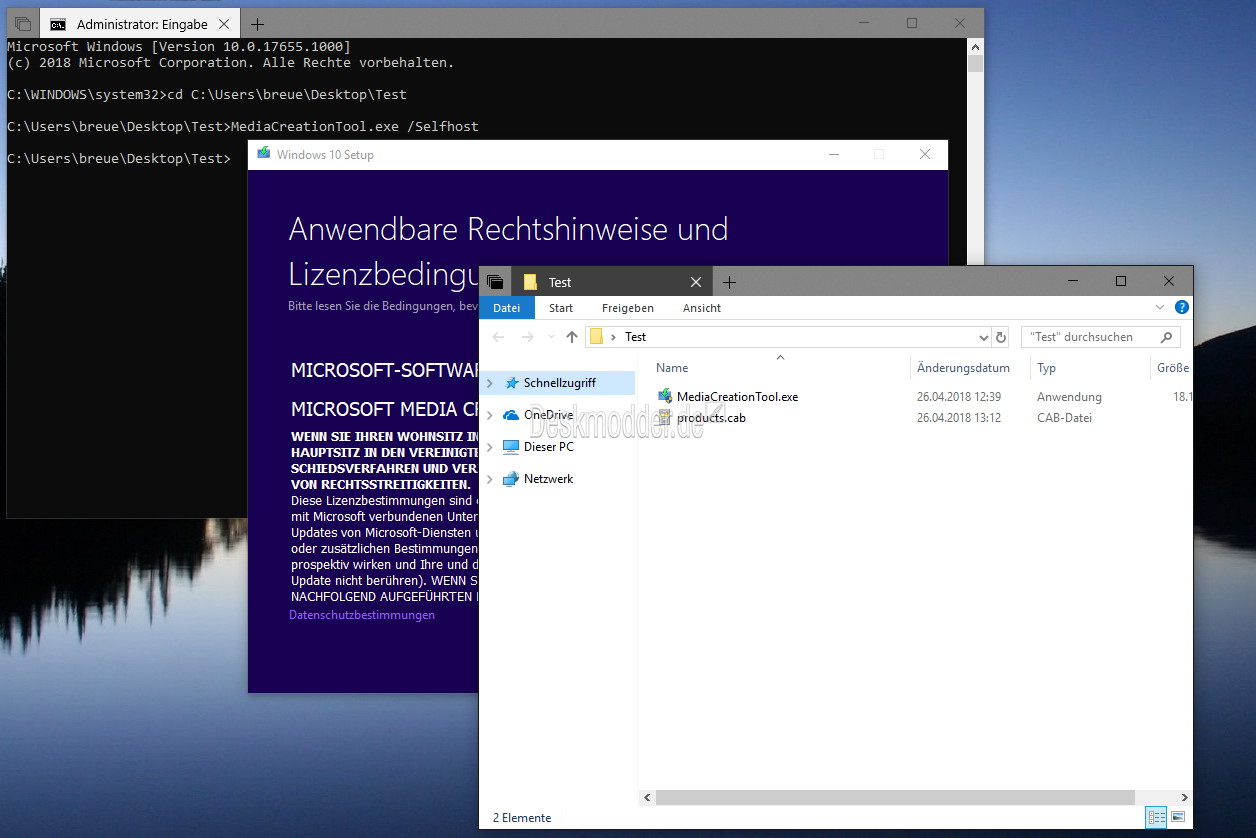Expand the Schnellzugriff tree node
The width and height of the screenshot is (1256, 838).
[x=490, y=383]
